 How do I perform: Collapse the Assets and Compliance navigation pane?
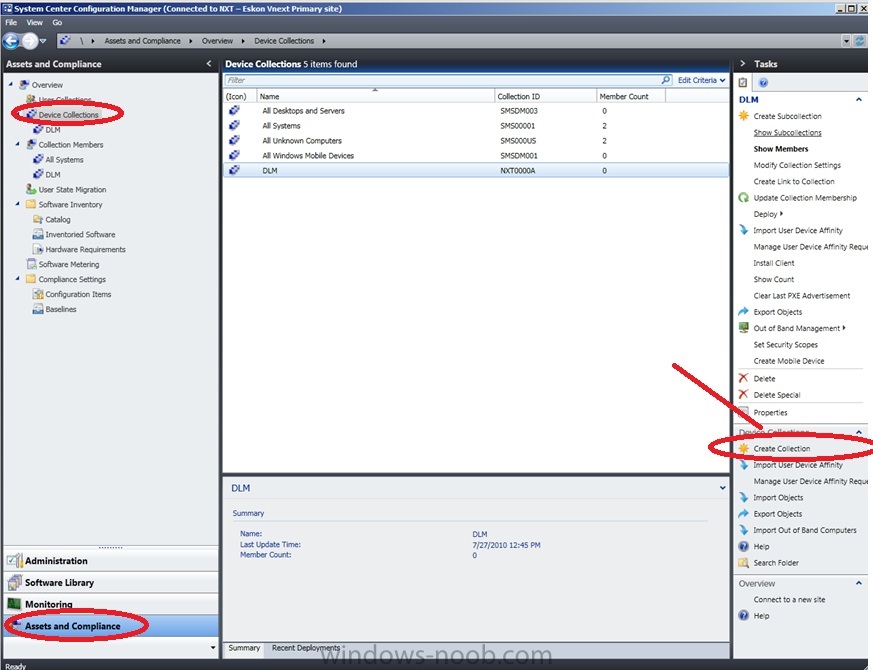tap(209, 63)
